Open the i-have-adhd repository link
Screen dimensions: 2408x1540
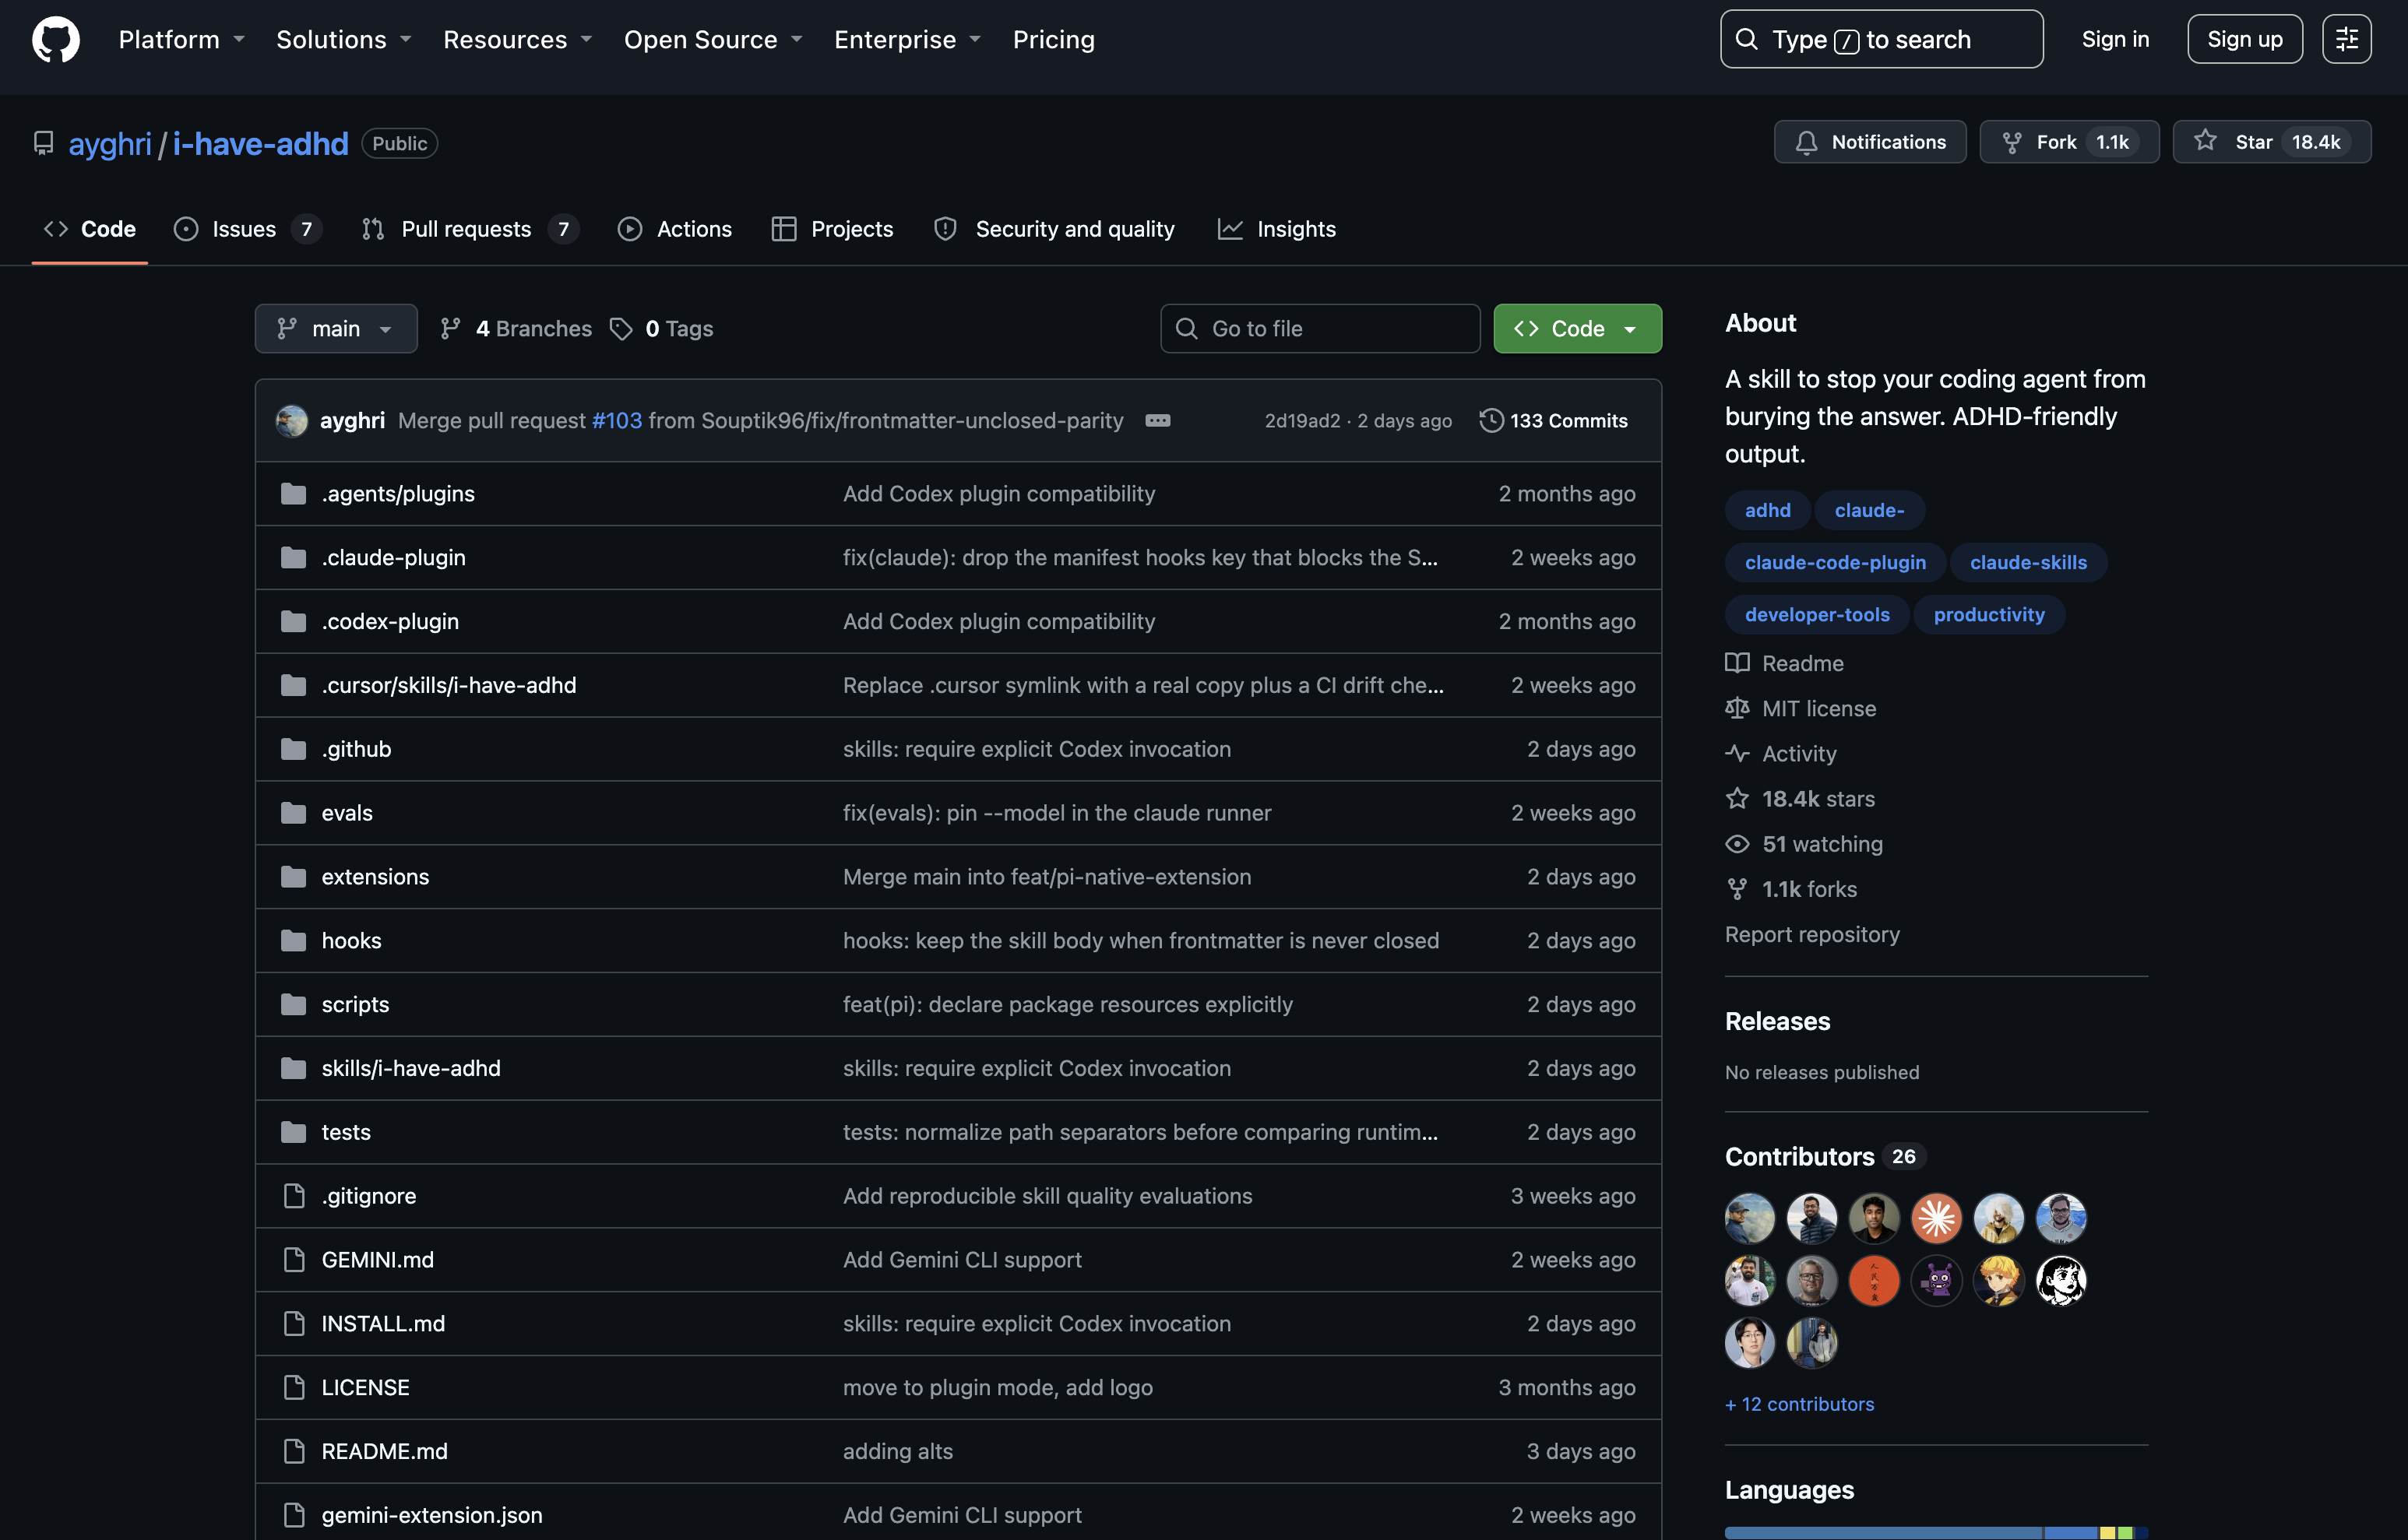point(260,143)
